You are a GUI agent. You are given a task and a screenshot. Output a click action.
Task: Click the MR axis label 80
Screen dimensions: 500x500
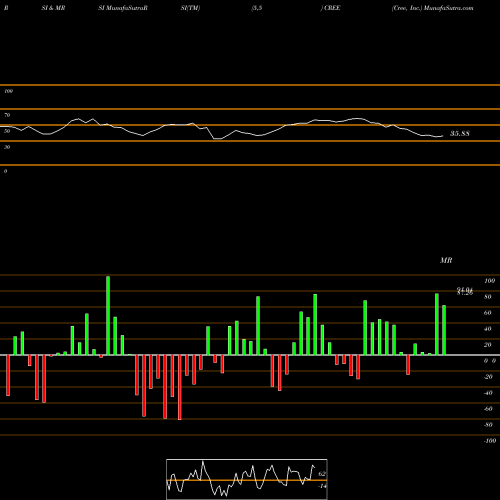488,297
